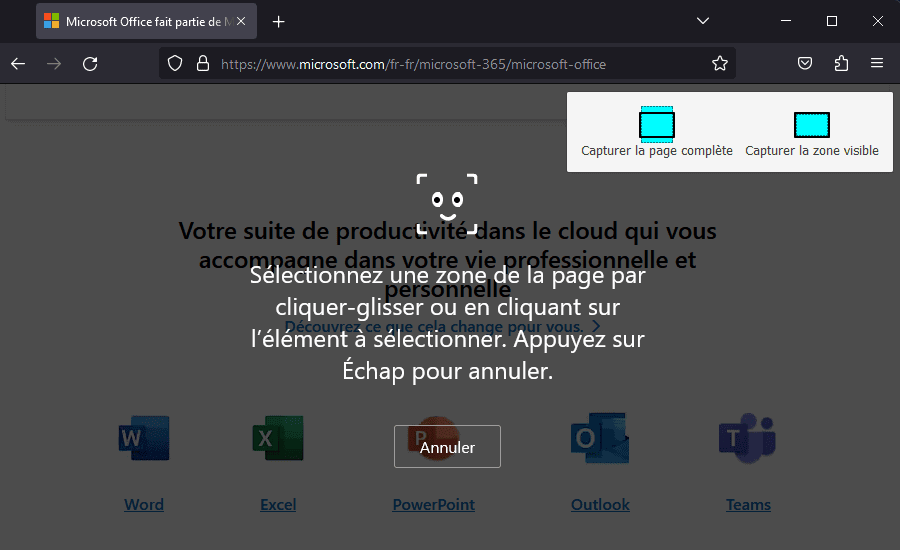Click the Annuler button
The height and width of the screenshot is (550, 900).
pyautogui.click(x=447, y=447)
